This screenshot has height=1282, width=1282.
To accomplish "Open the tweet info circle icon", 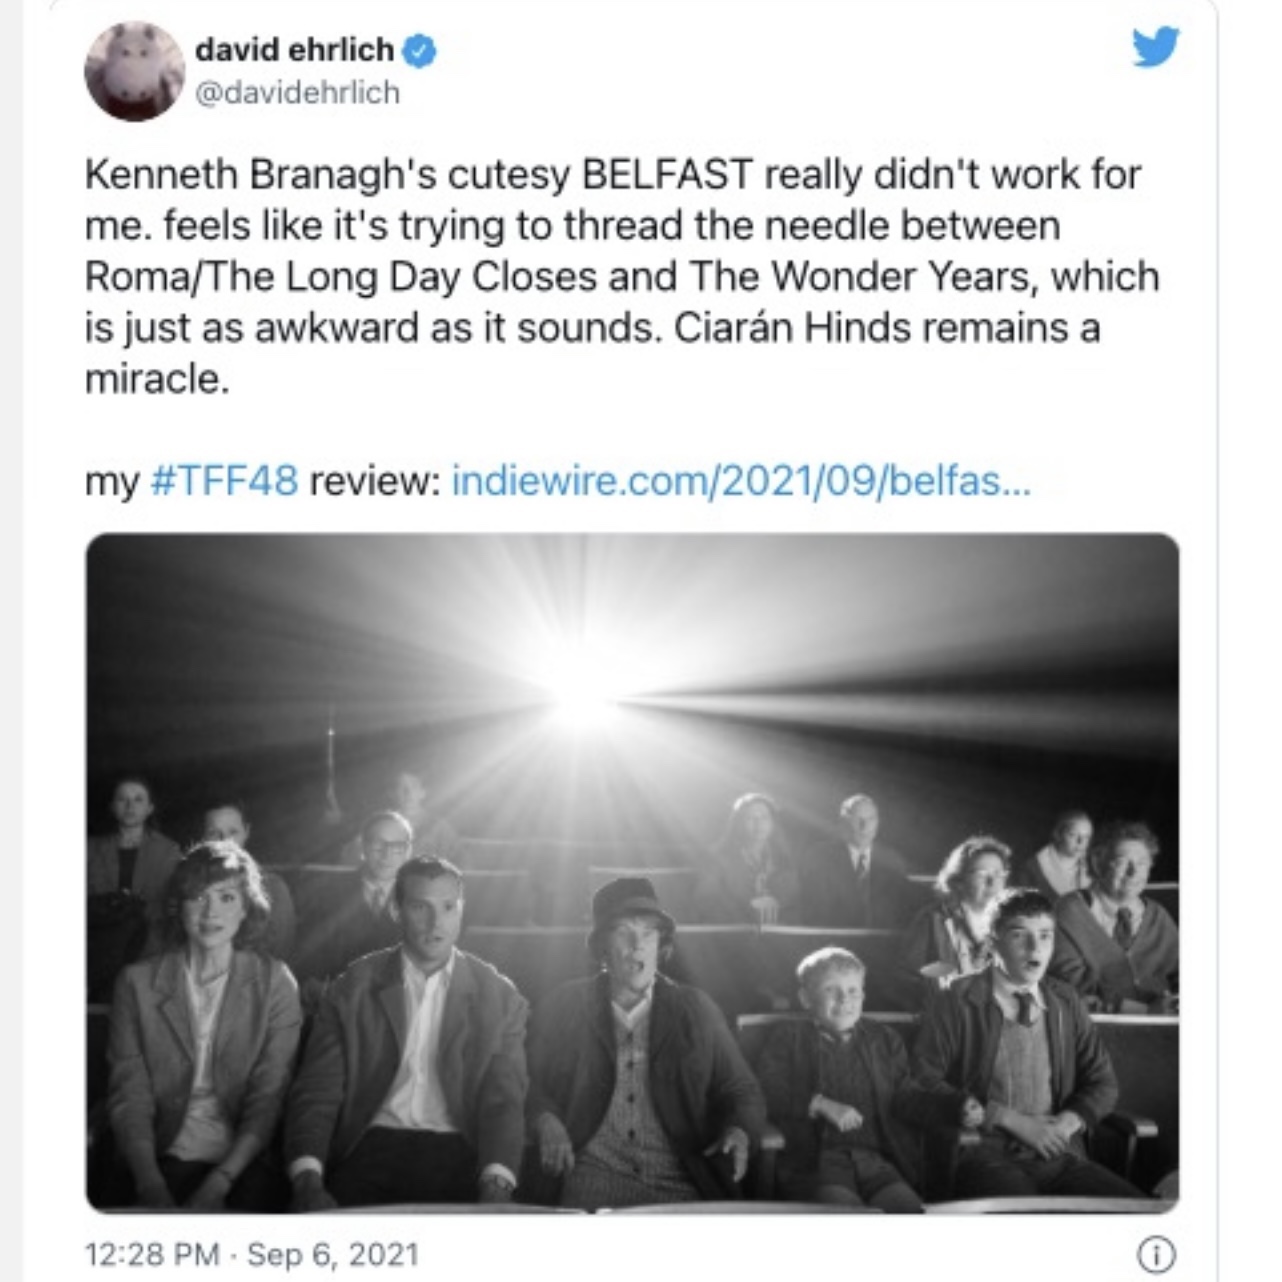I will click(x=1157, y=1255).
